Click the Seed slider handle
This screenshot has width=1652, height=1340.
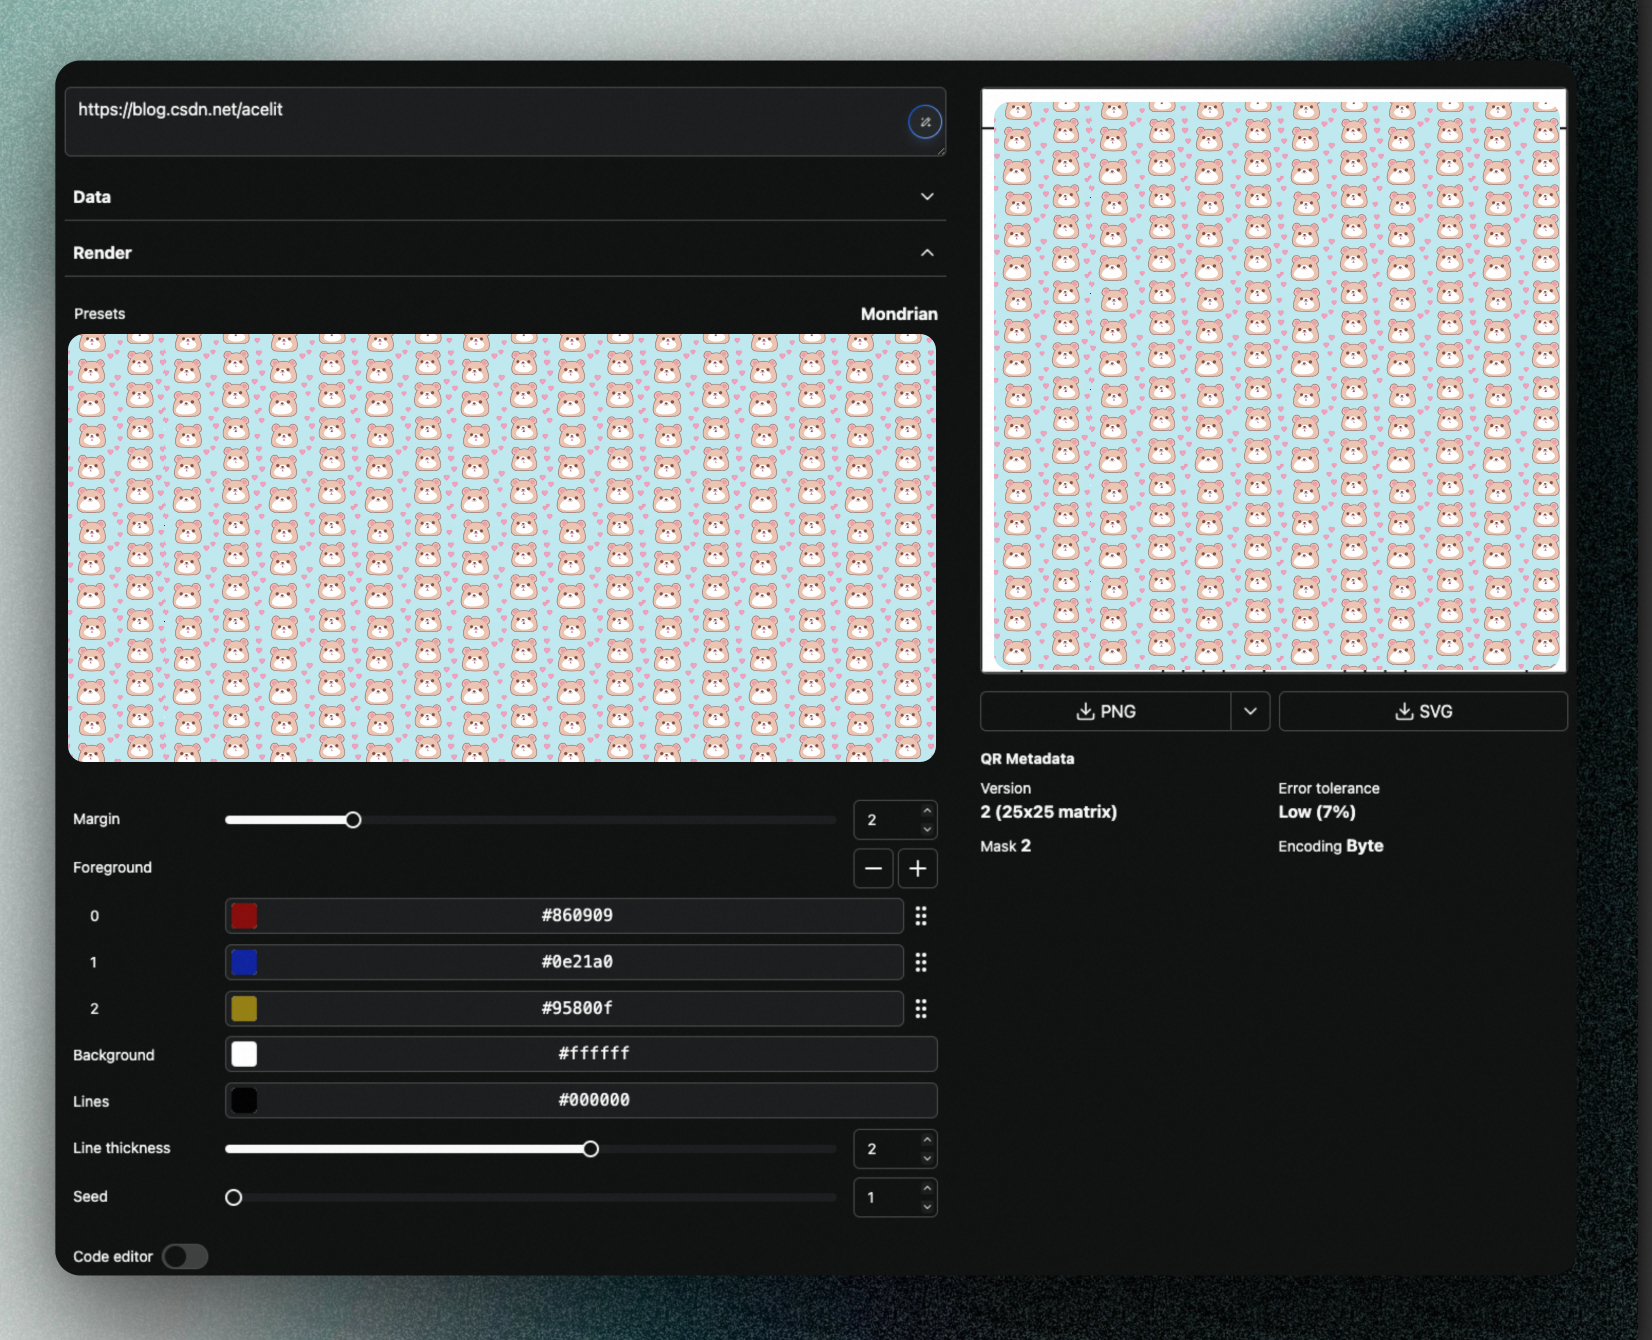(x=234, y=1197)
